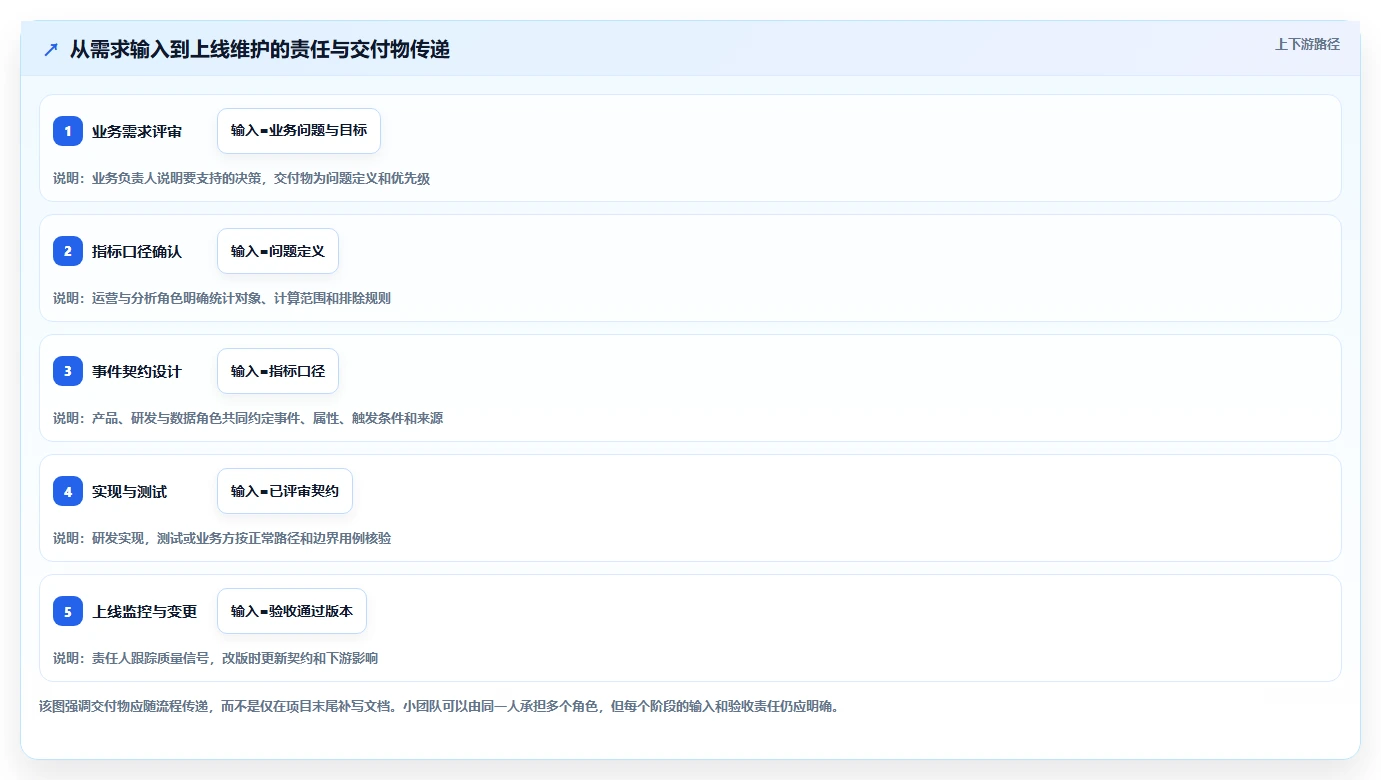Viewport: 1381px width, 780px height.
Task: Click the step title 指标口径确认
Action: point(137,251)
